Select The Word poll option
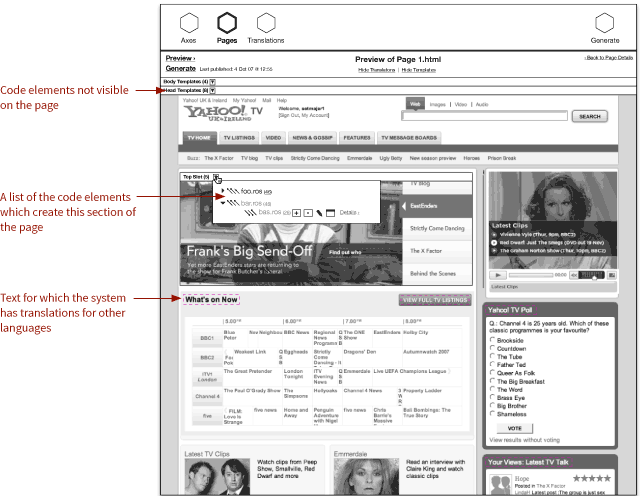 (x=492, y=389)
